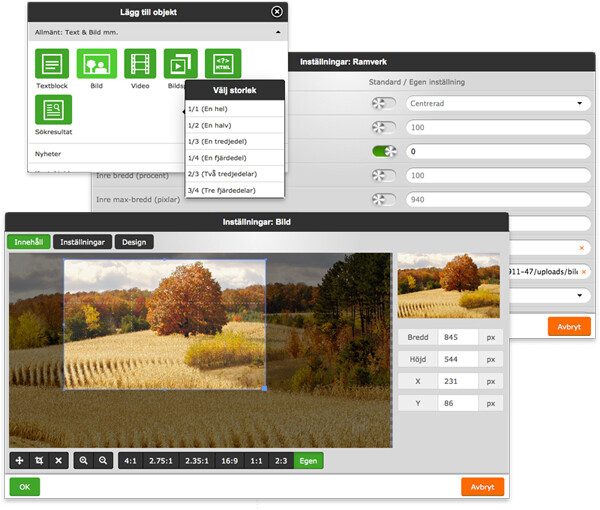The width and height of the screenshot is (600, 510).
Task: Toggle custom setting switch beside Centrerad
Action: click(384, 103)
